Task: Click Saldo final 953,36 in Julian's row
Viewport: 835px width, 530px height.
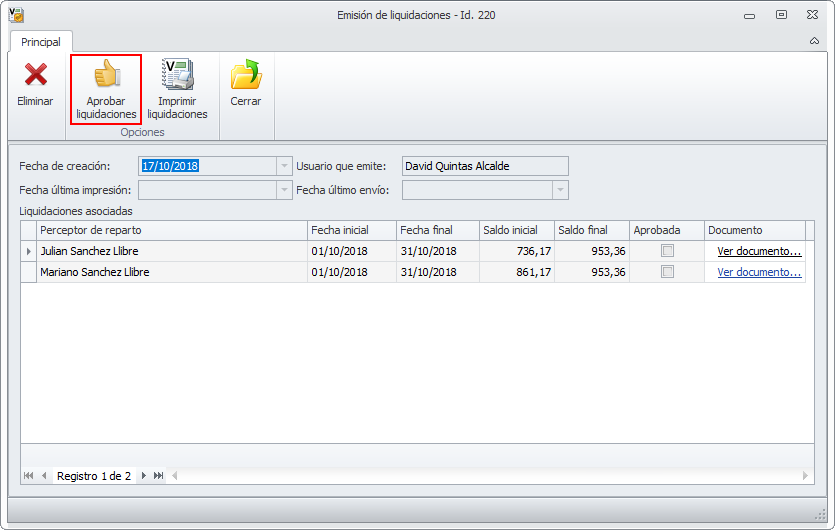Action: 592,251
